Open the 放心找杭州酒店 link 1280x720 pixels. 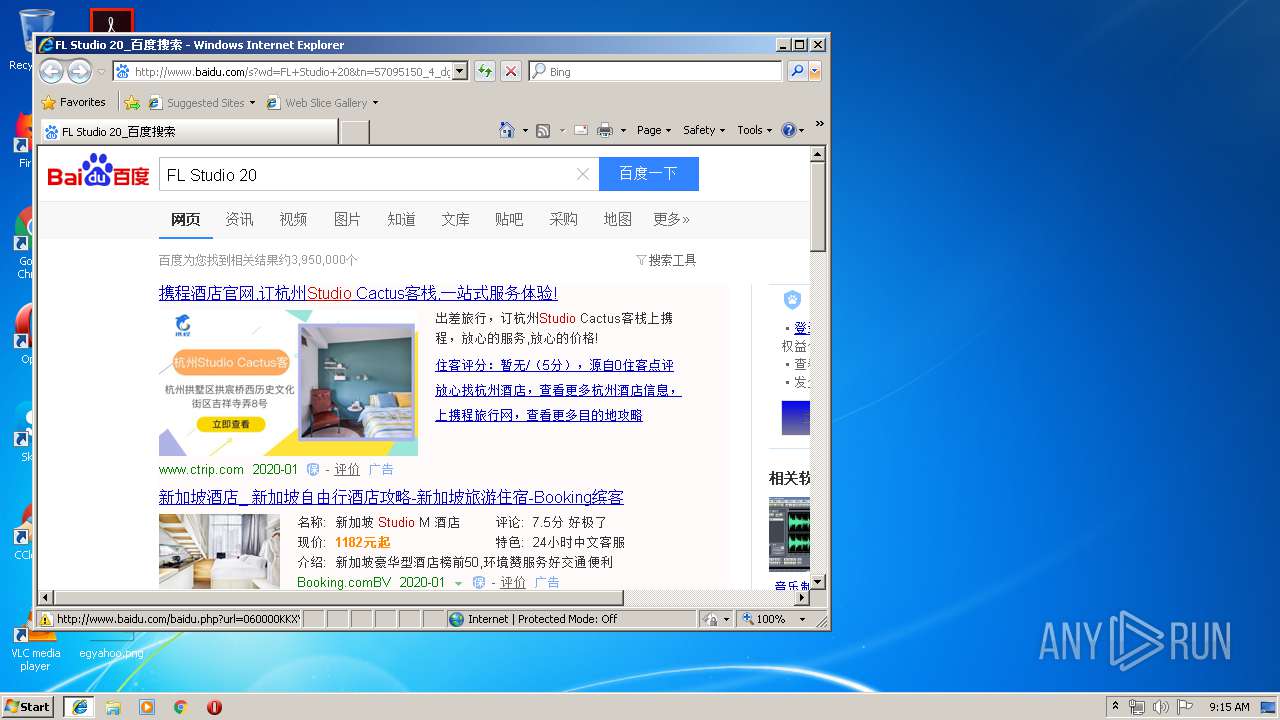coord(558,390)
